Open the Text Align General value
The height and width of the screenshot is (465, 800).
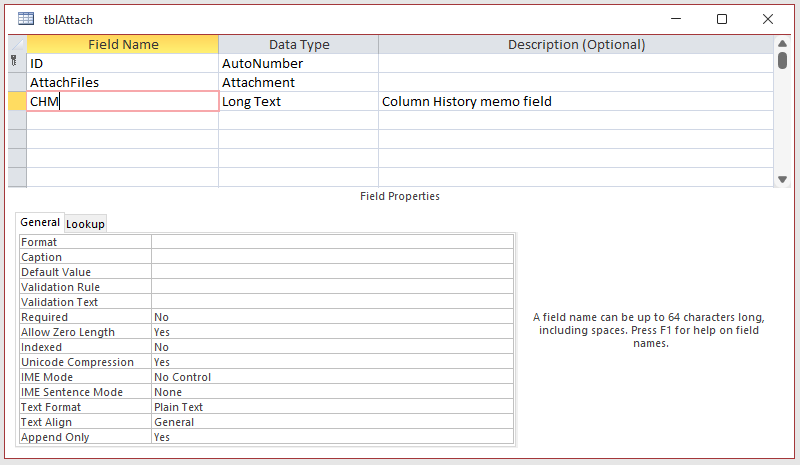pos(332,422)
